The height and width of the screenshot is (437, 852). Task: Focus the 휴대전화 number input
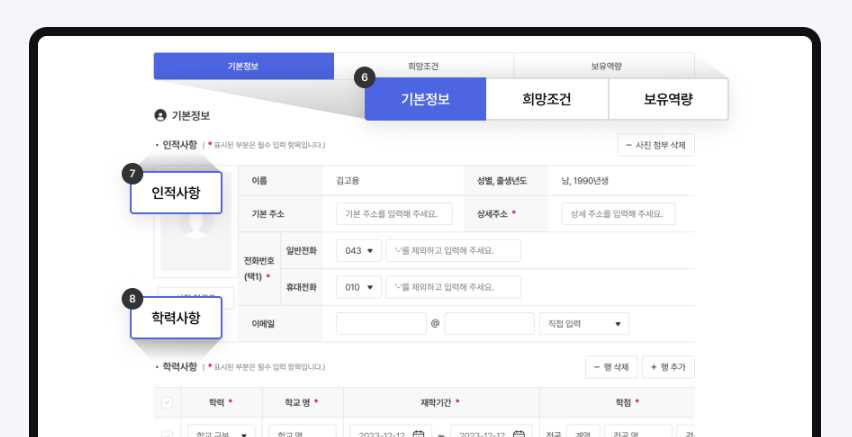[453, 287]
